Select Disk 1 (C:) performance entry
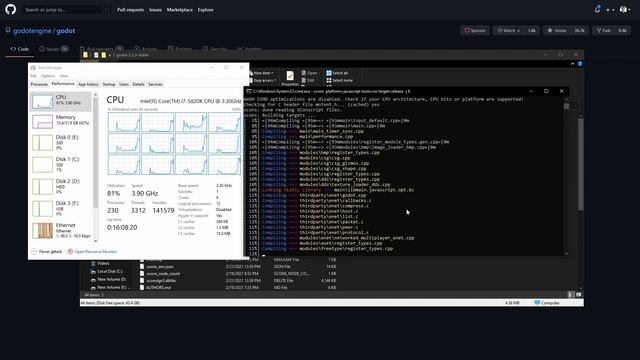Viewport: 640px width, 360px height. coord(61,164)
